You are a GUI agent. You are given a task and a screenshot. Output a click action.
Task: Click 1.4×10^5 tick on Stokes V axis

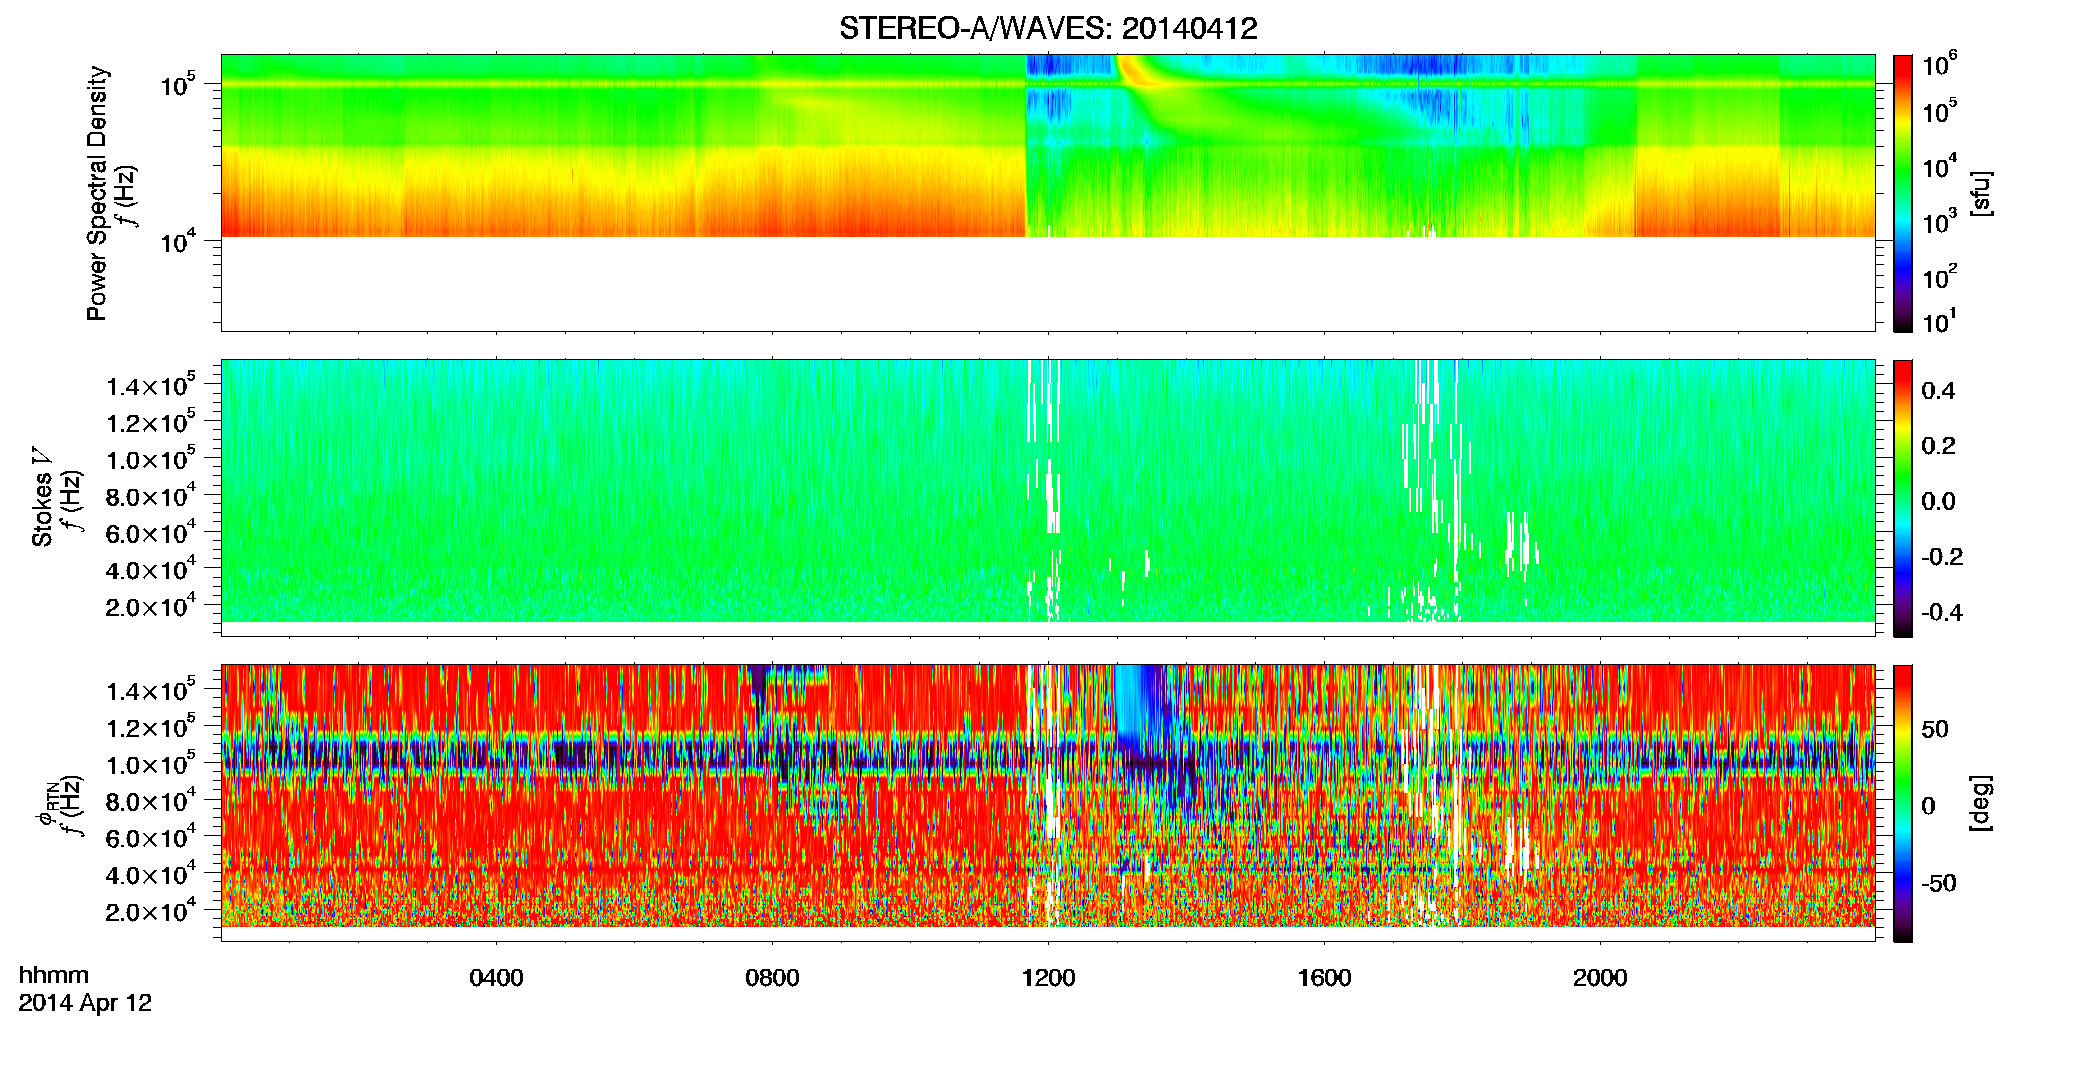[x=151, y=384]
